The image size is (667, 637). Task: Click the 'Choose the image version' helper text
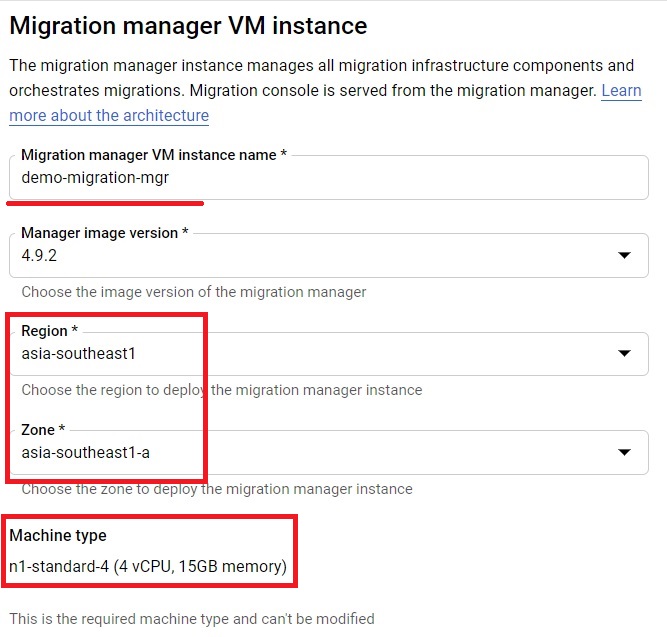[194, 292]
